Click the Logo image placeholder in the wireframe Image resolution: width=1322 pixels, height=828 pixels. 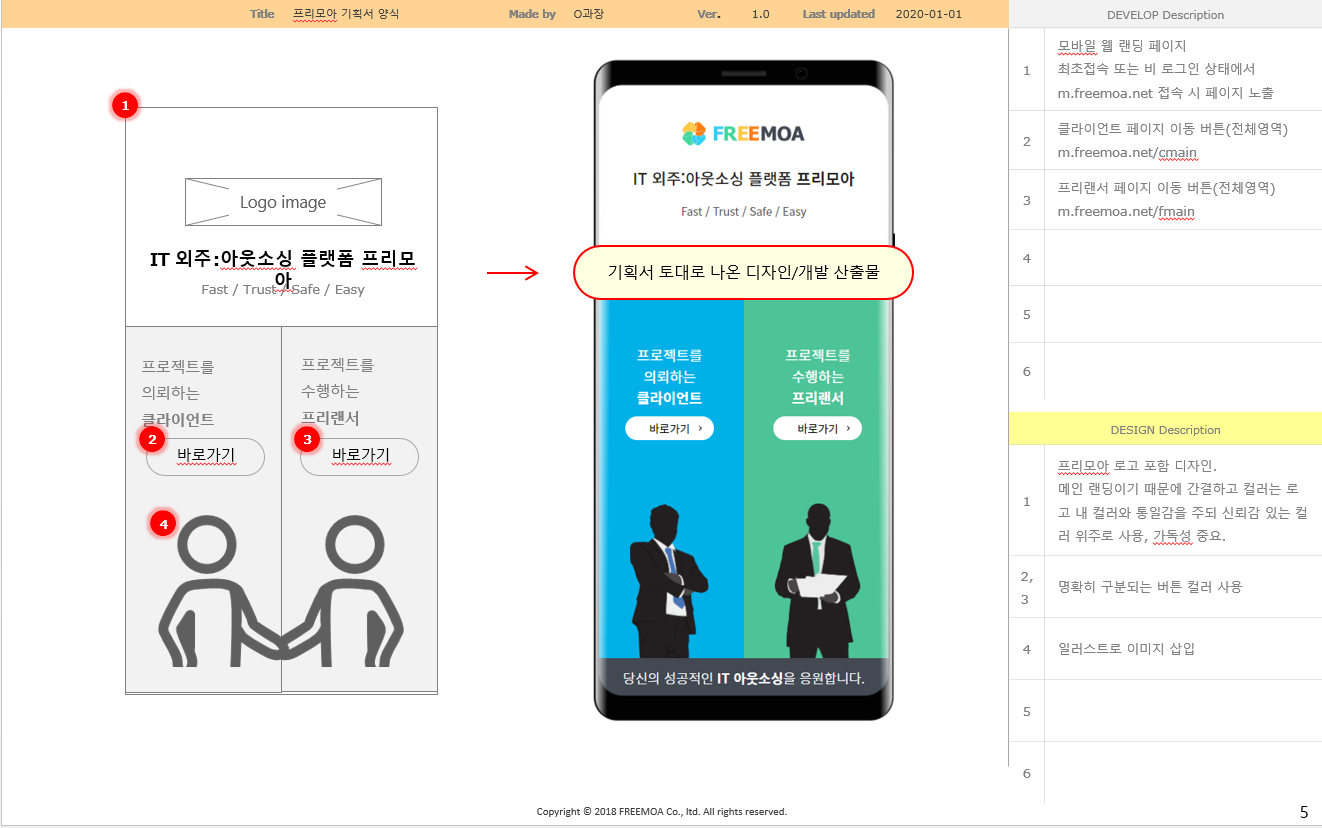(x=283, y=202)
